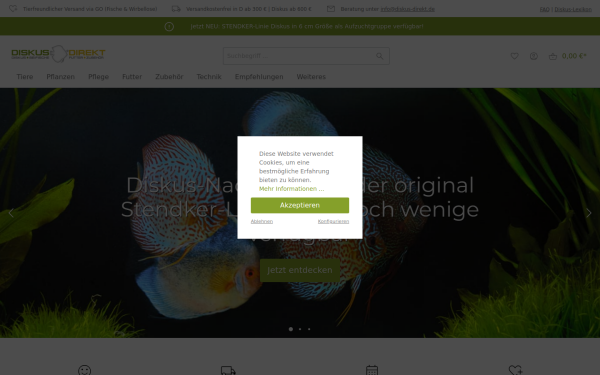
Task: Click the Tierfreundlicher Versand via GO text
Action: click(x=90, y=9)
